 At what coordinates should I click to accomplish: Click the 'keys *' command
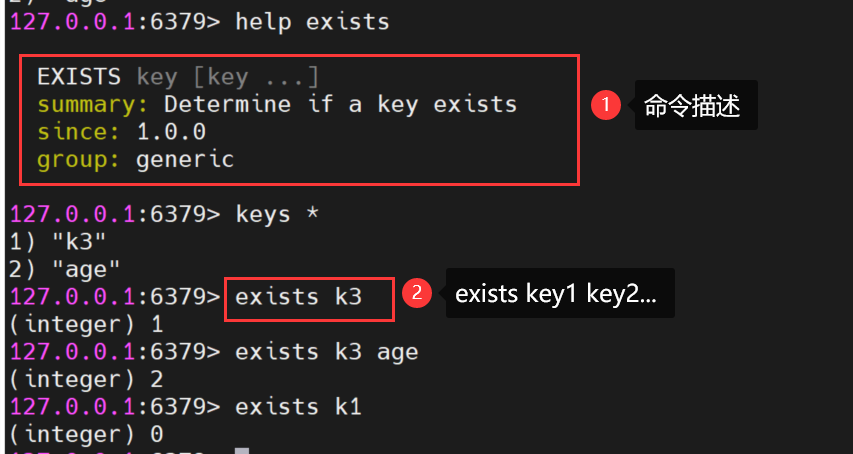[x=277, y=214]
